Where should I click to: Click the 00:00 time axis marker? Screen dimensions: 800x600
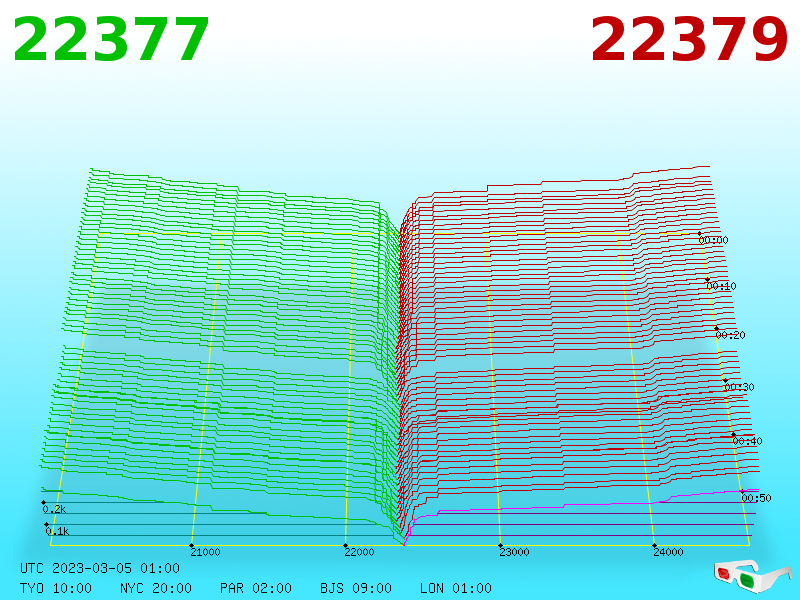713,240
